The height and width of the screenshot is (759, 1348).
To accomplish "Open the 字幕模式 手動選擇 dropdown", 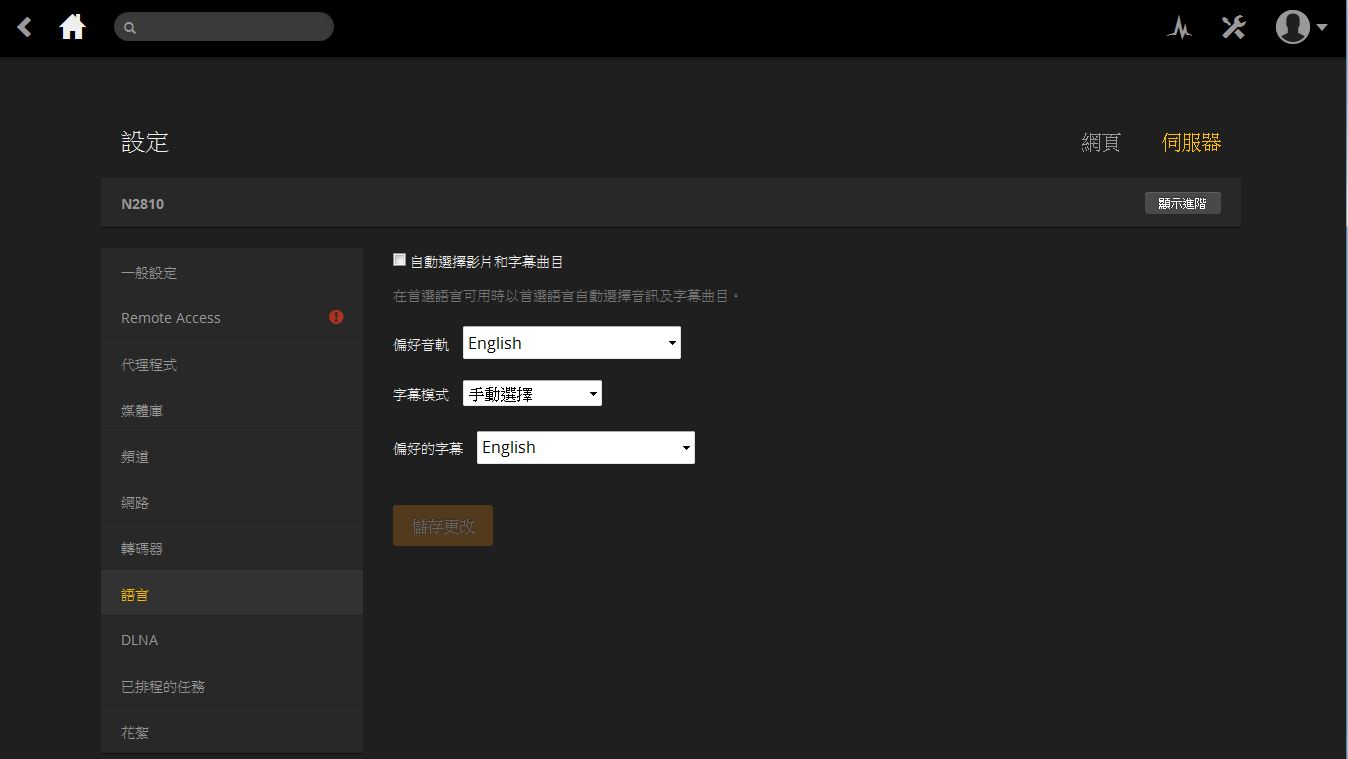I will tap(532, 394).
